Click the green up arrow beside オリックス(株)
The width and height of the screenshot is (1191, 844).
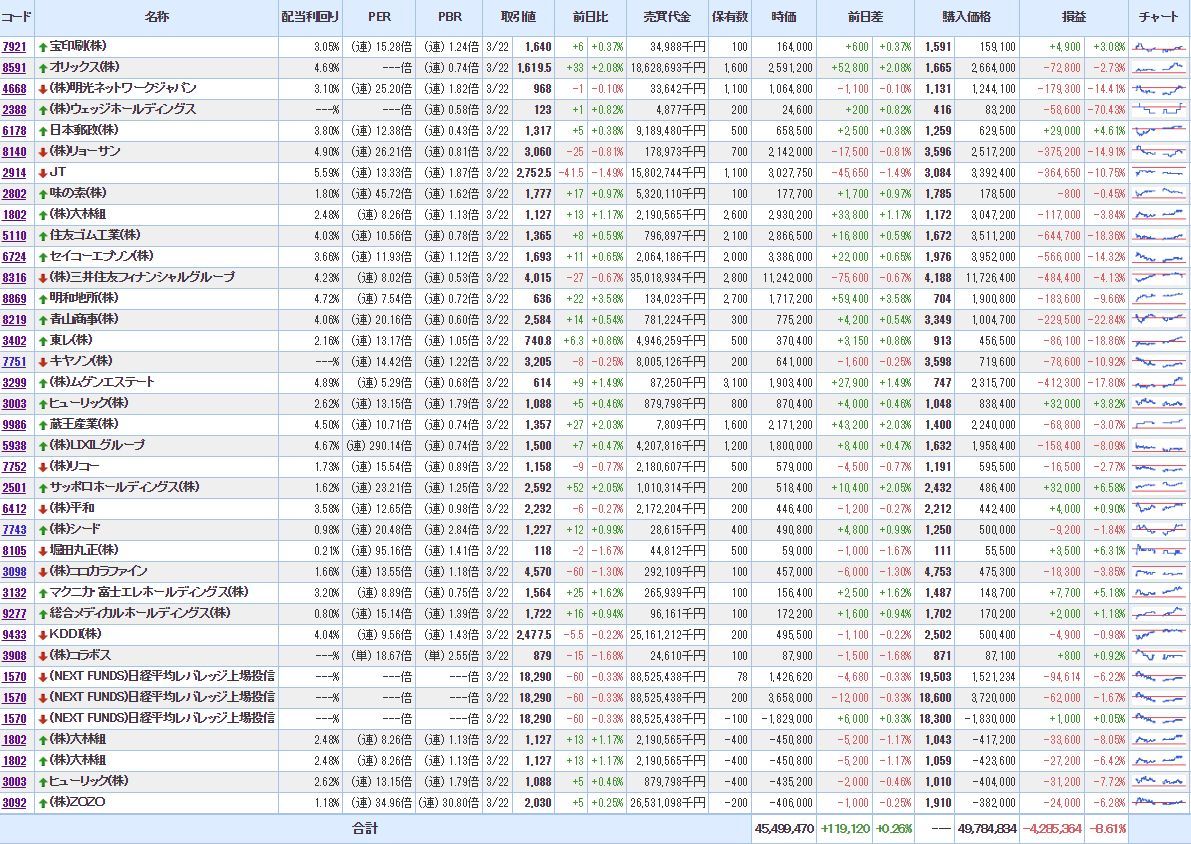(42, 67)
